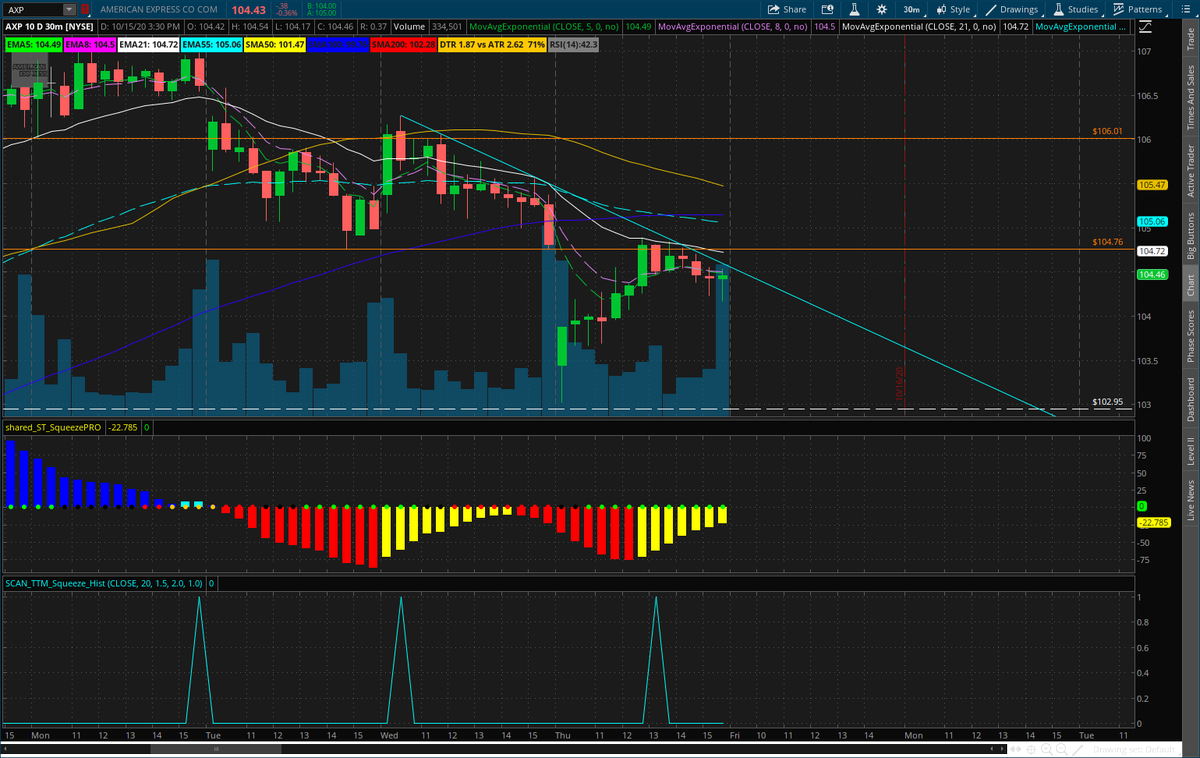
Task: Click the left scroll arrow of time axis
Action: click(x=6, y=747)
